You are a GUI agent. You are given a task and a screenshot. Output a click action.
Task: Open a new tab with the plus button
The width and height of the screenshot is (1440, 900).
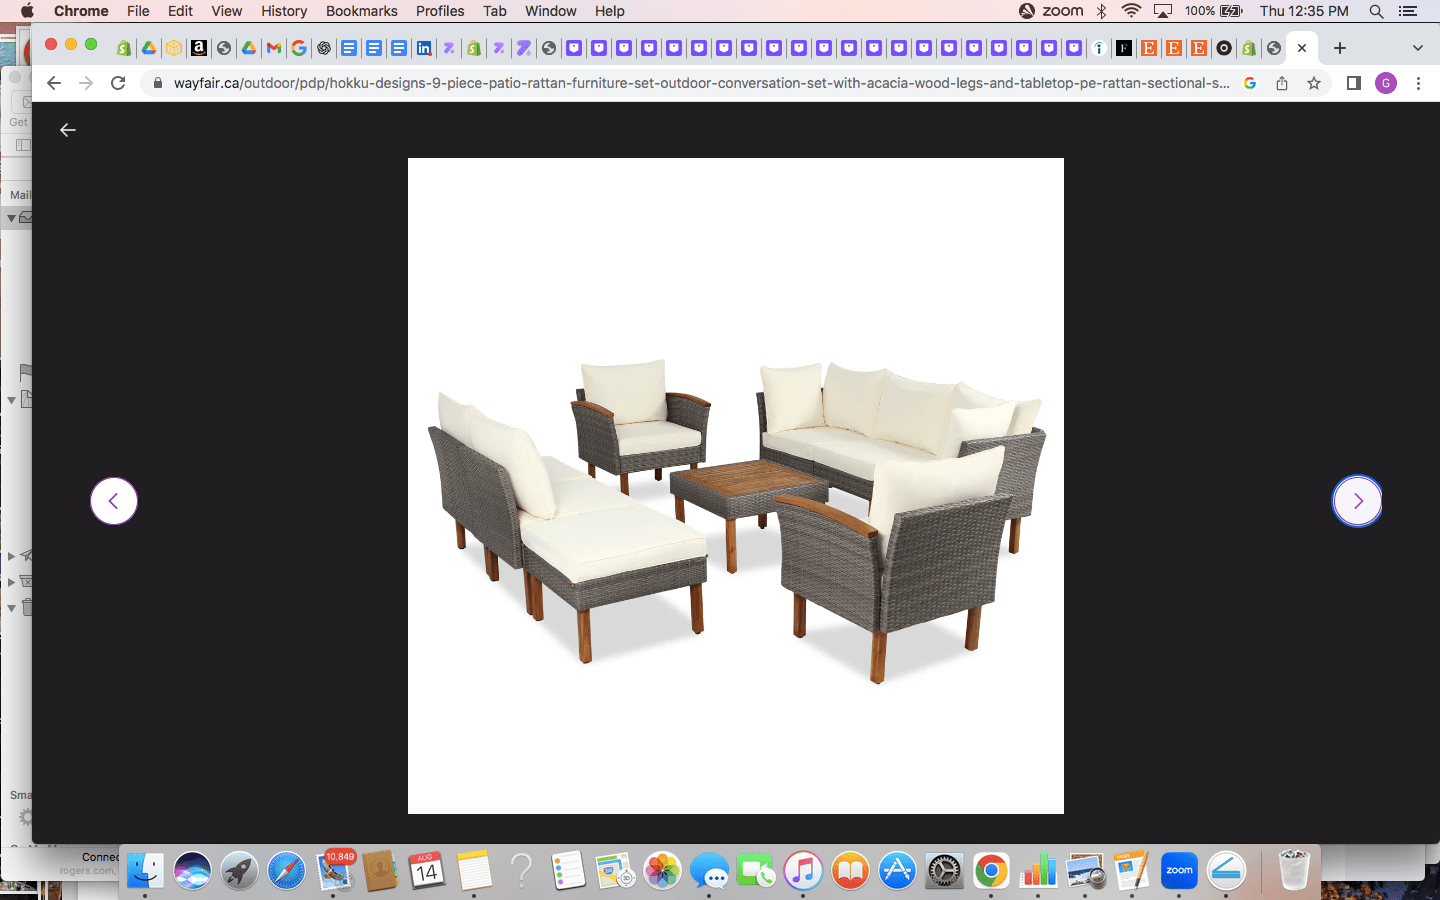point(1340,48)
